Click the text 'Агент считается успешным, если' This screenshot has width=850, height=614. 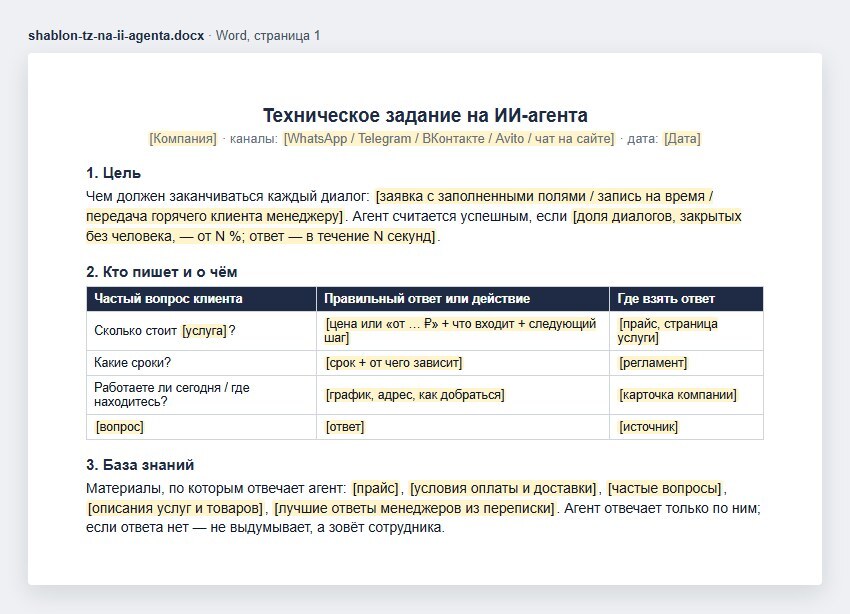(x=459, y=216)
